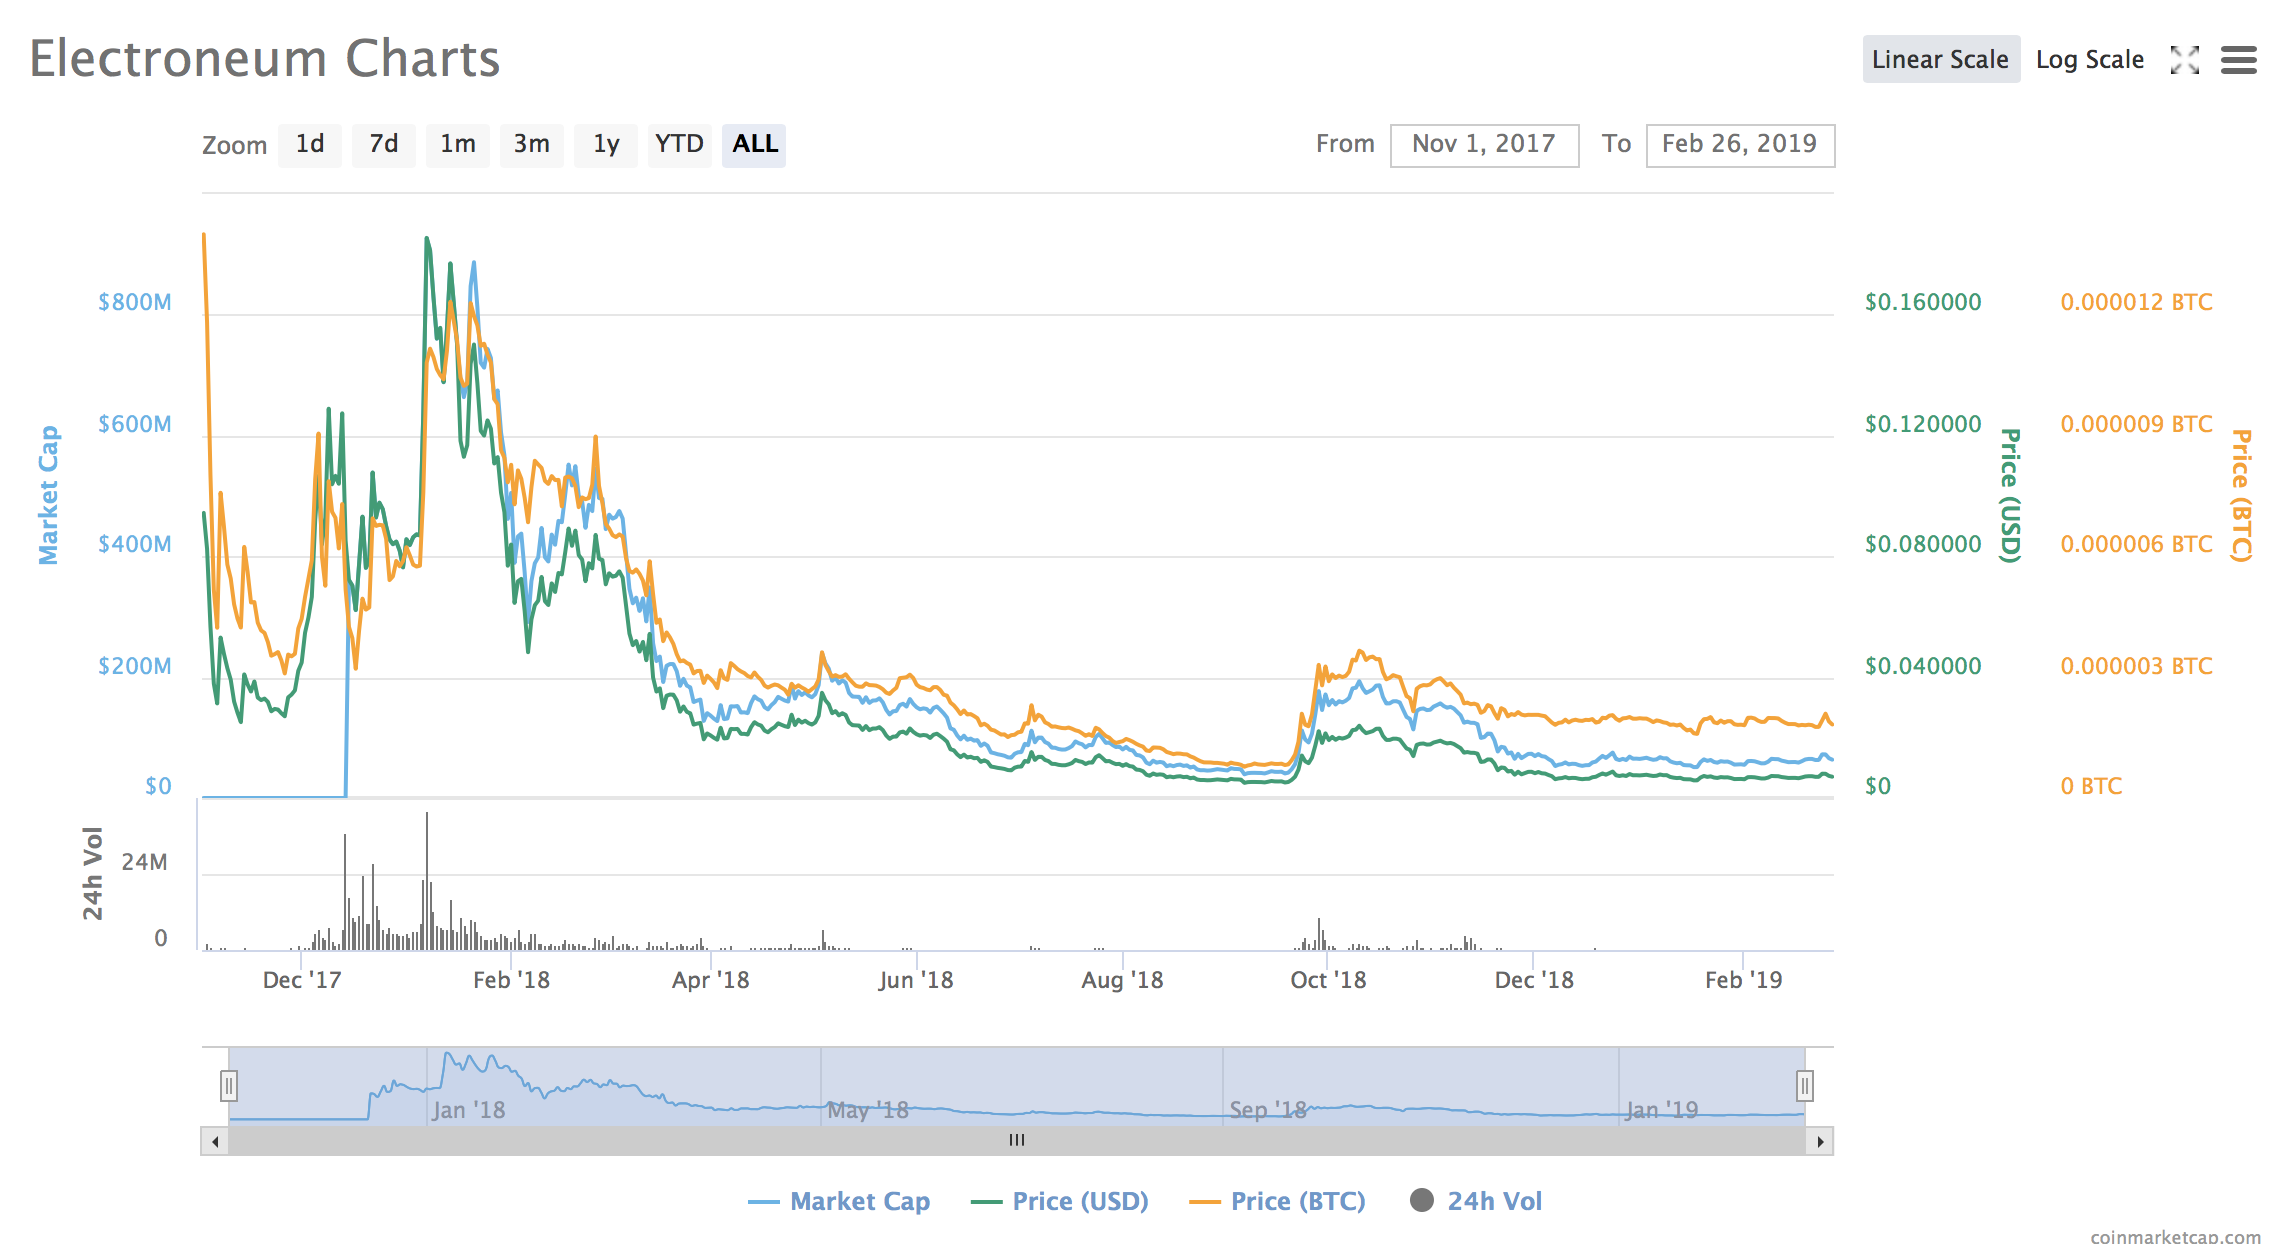Select the YTD zoom option
2276x1244 pixels.
679,145
